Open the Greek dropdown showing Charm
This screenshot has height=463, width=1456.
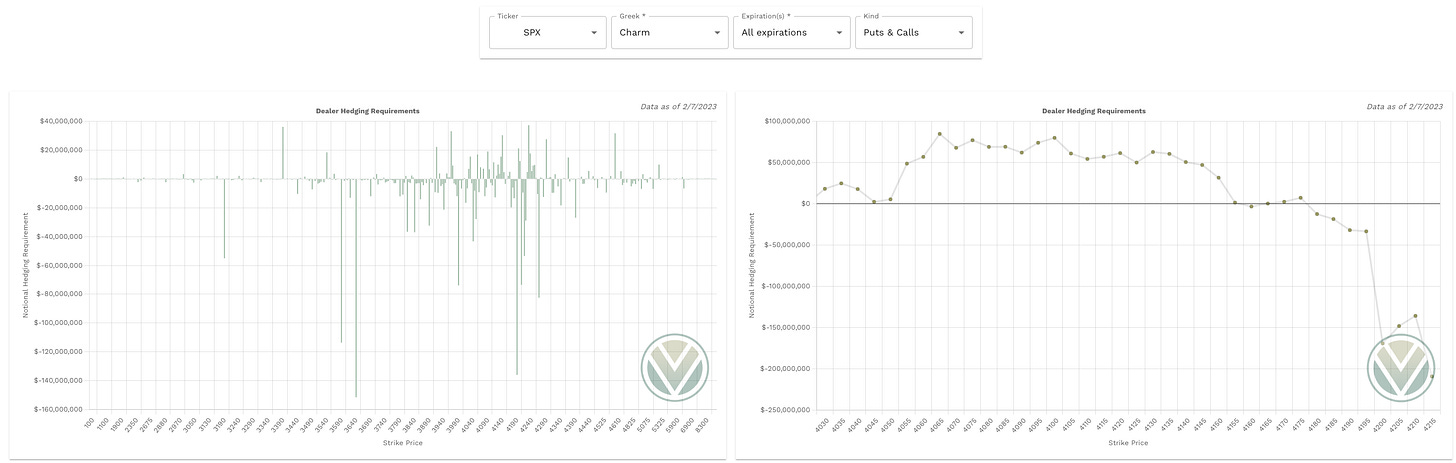tap(669, 32)
